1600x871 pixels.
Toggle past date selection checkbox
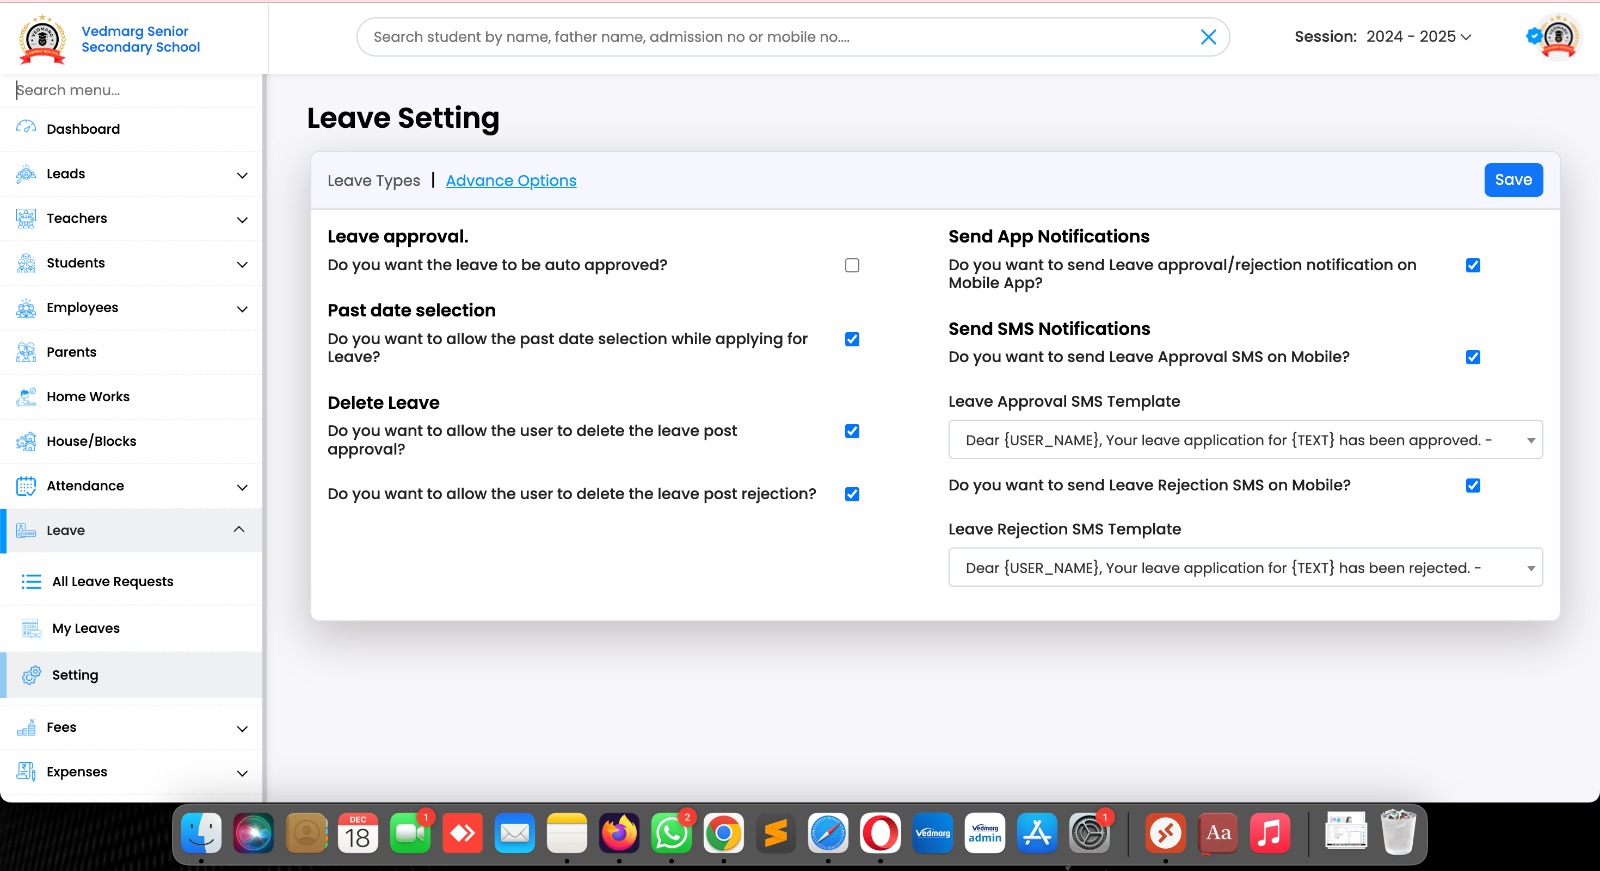click(852, 339)
